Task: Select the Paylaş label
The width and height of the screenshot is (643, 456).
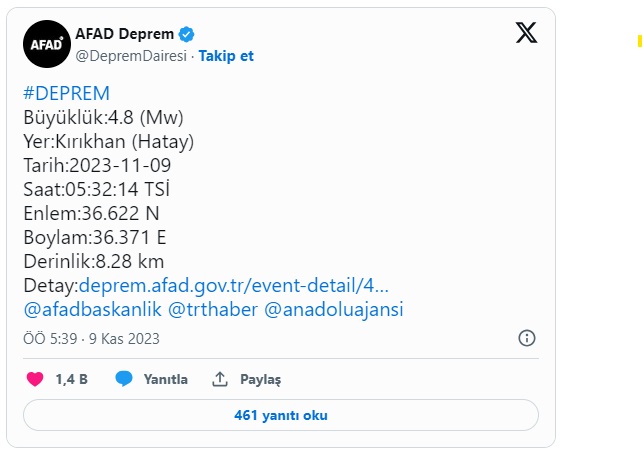Action: [260, 380]
